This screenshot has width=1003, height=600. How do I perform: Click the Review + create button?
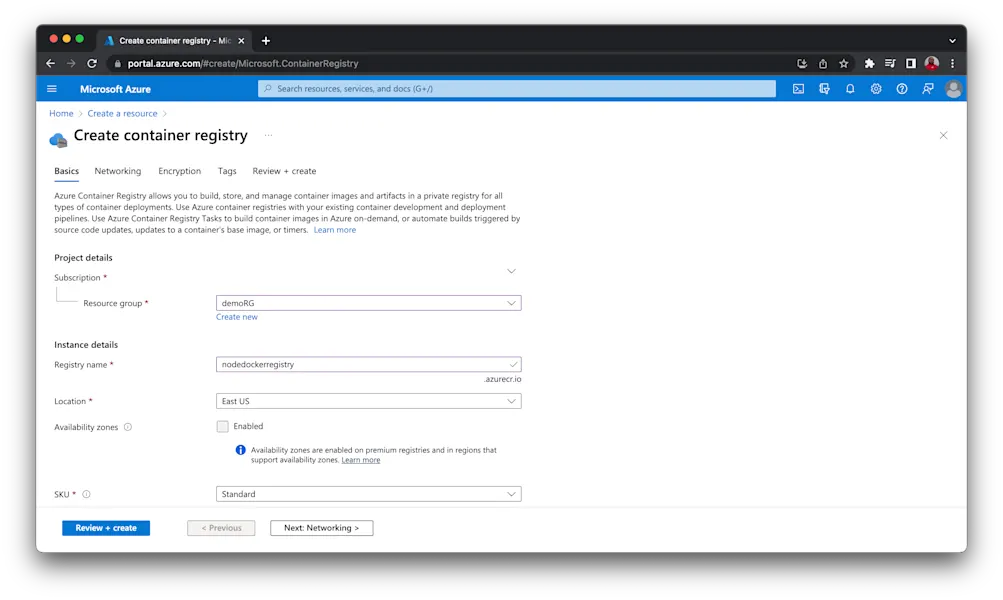(x=105, y=528)
